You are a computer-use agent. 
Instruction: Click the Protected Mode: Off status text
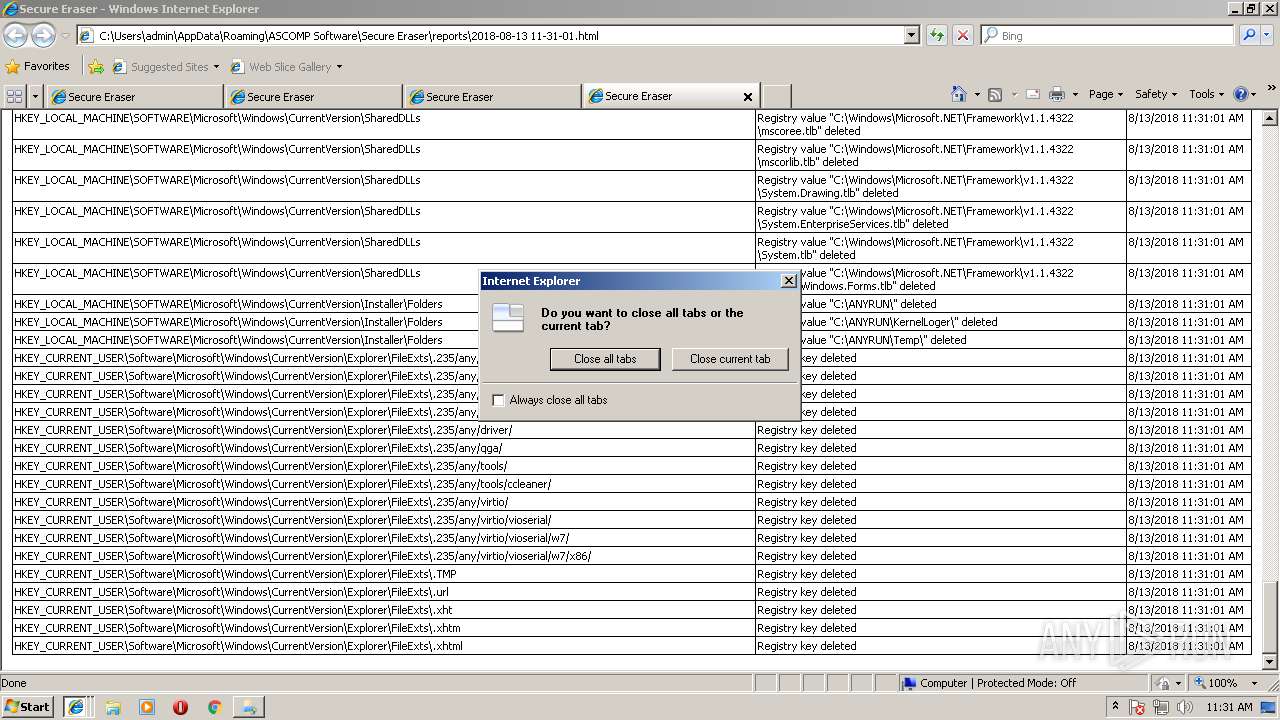coord(1027,683)
